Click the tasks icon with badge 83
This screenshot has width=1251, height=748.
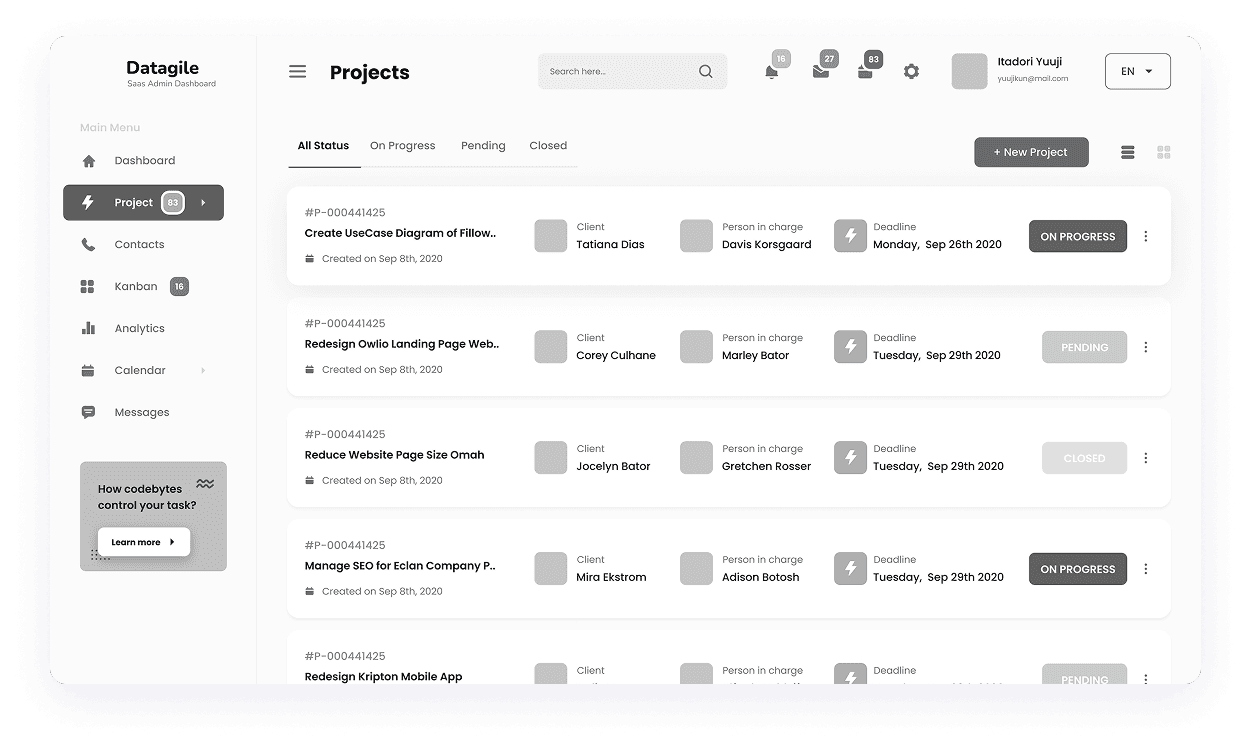click(867, 72)
